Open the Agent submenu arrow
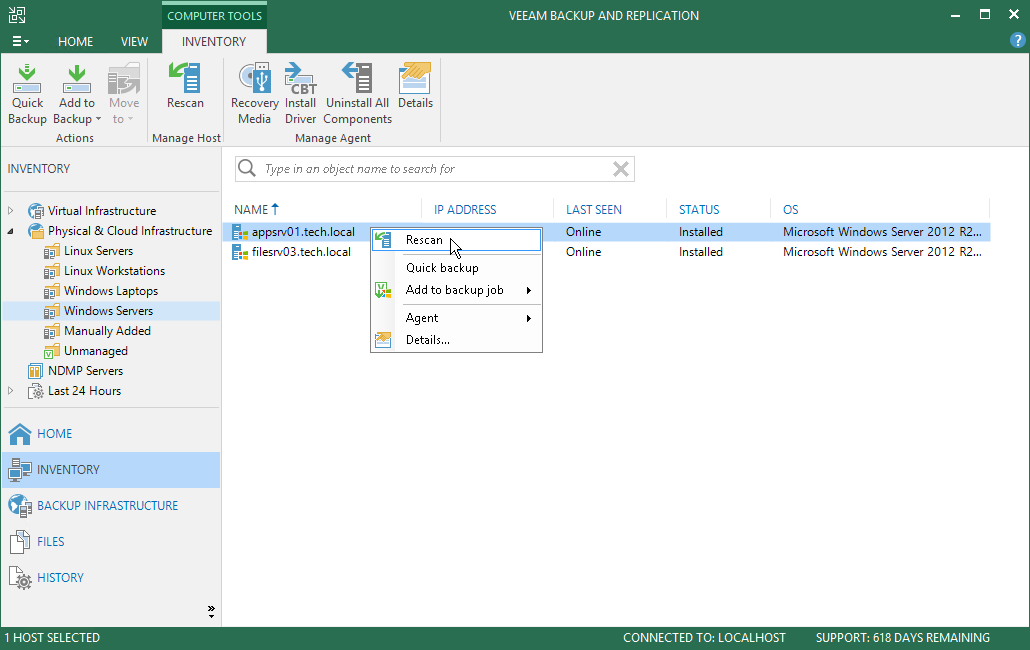This screenshot has height=650, width=1030. (x=529, y=318)
